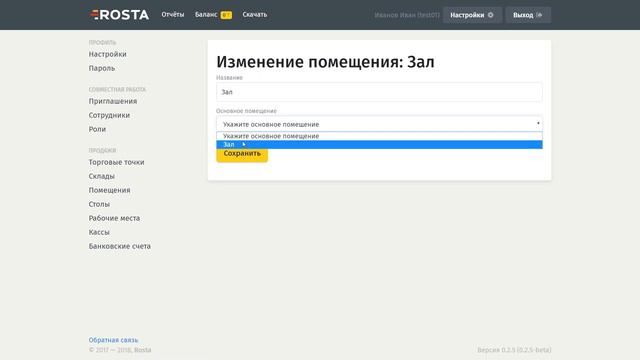Click the version text in footer
The image size is (640, 360).
click(514, 350)
